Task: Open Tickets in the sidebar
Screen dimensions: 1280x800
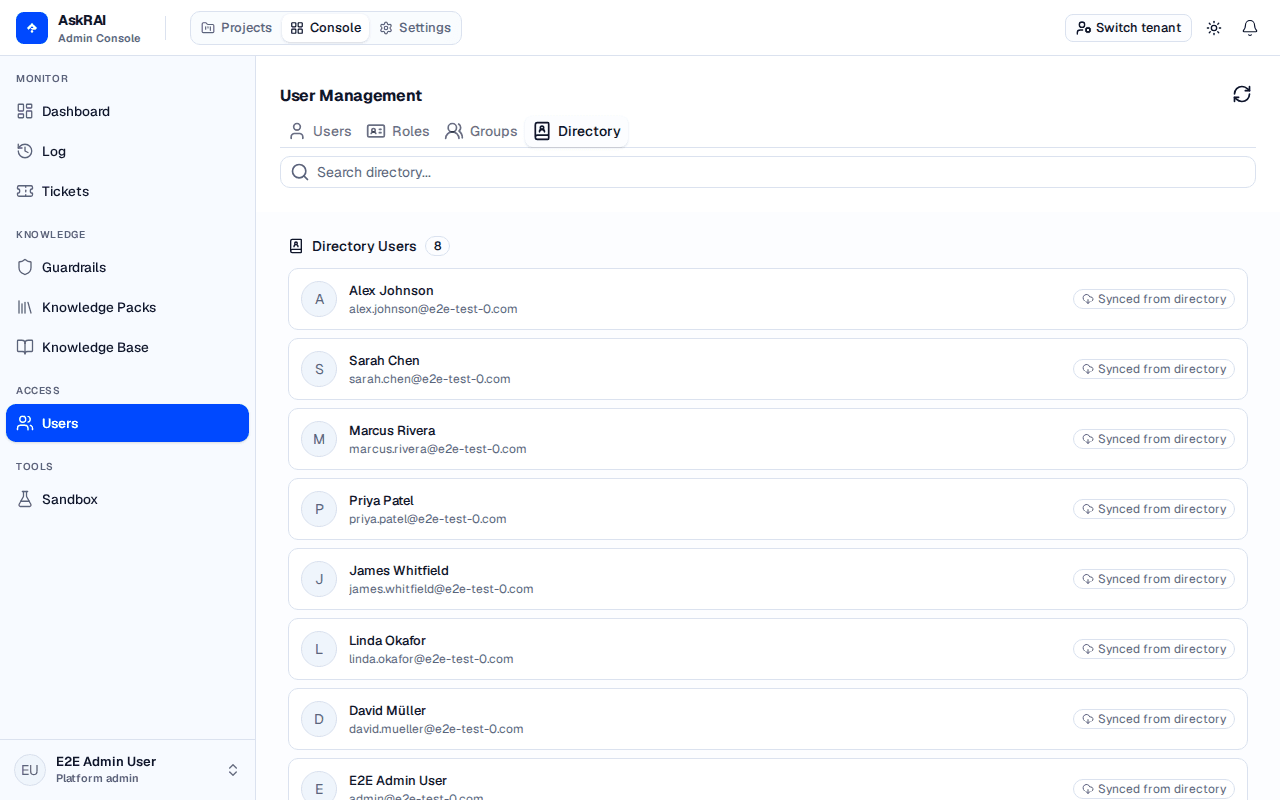Action: [x=127, y=191]
